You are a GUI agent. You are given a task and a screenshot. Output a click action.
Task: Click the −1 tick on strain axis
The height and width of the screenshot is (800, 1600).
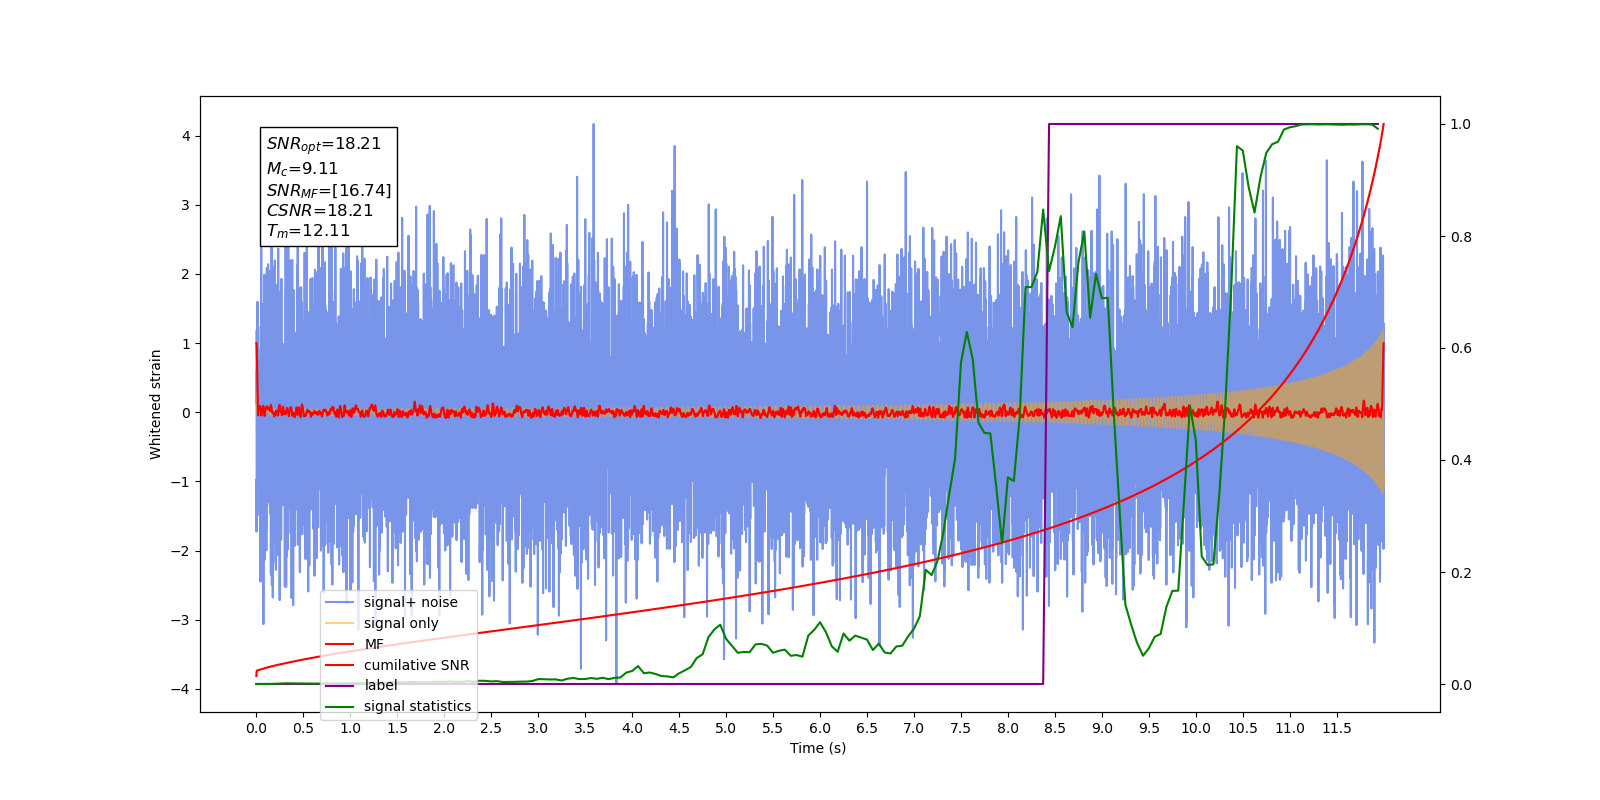click(181, 482)
